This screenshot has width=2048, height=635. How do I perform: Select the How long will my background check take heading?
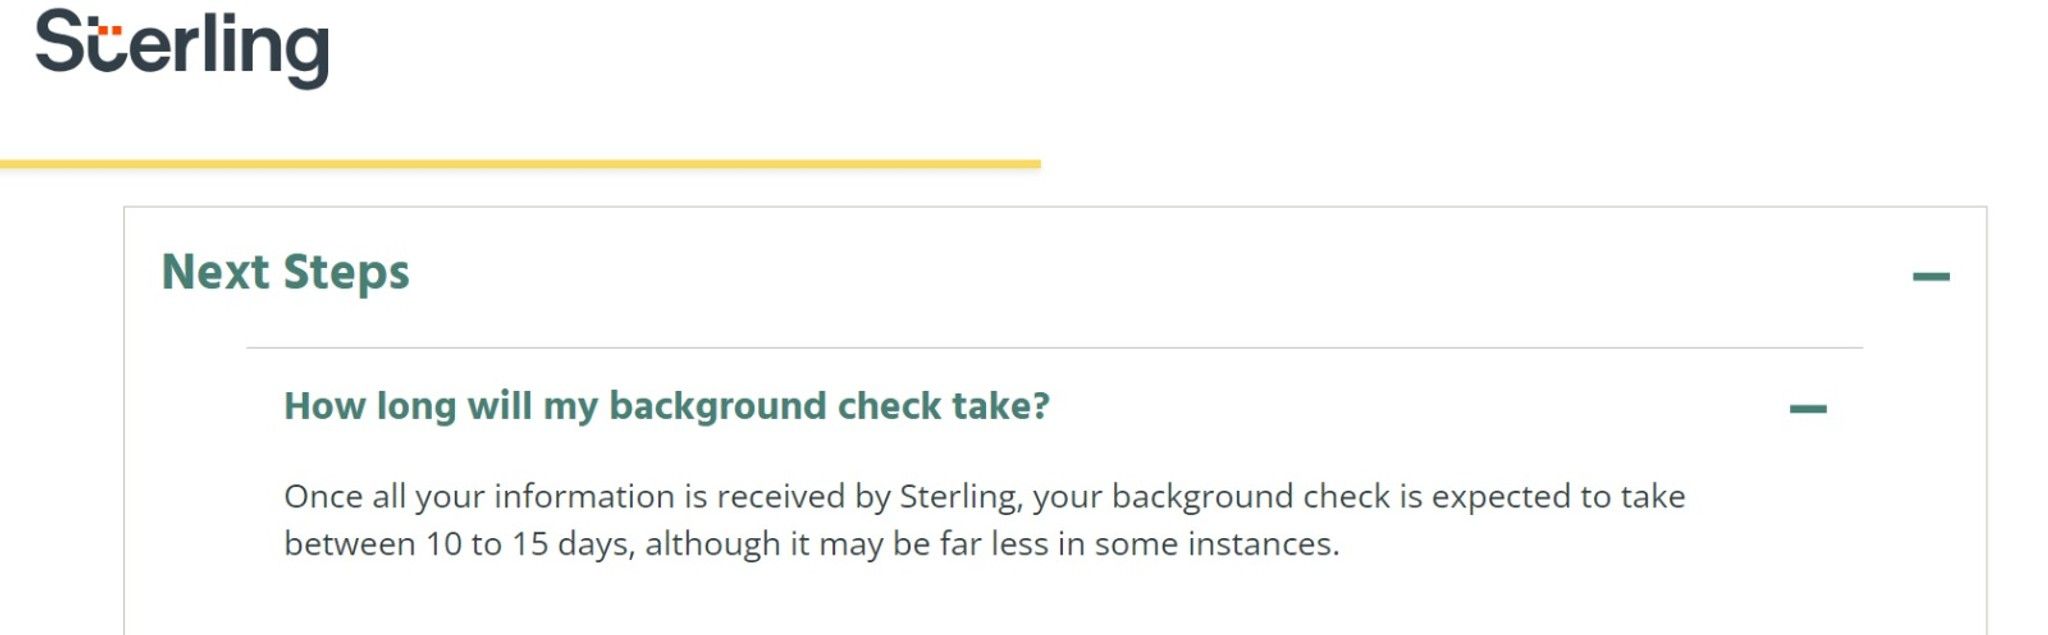tap(666, 404)
